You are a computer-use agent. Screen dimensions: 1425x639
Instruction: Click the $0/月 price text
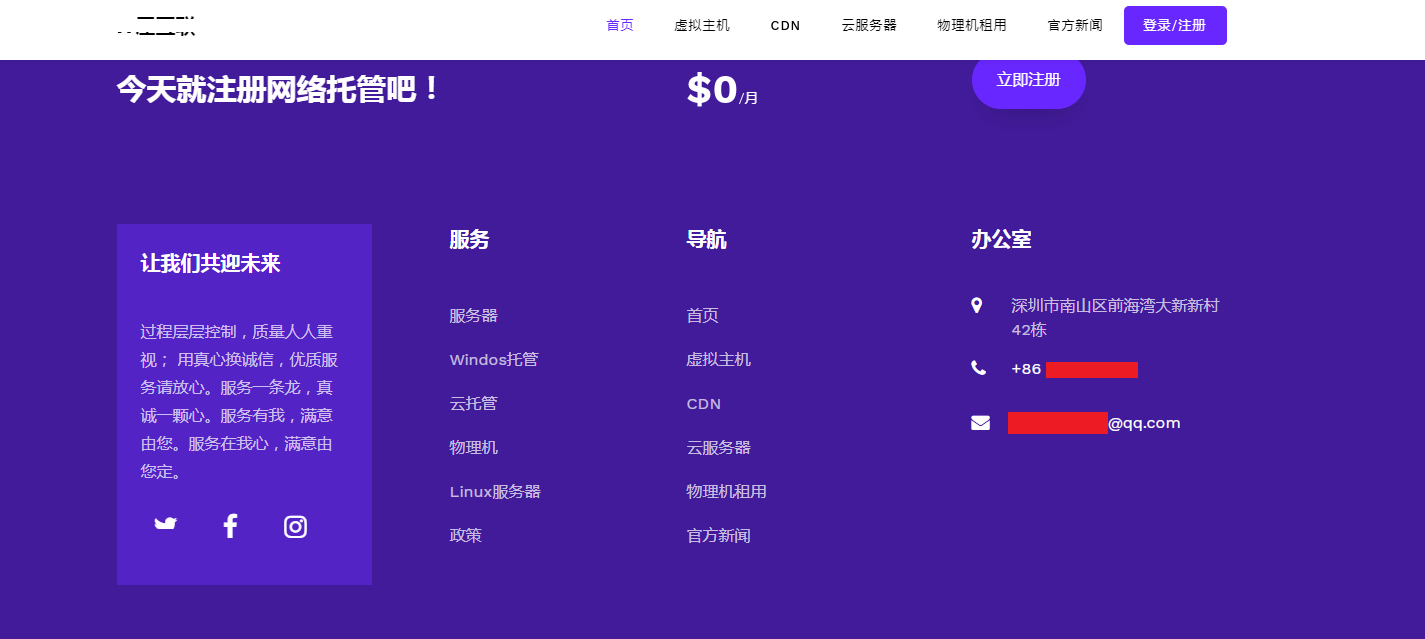(x=722, y=91)
